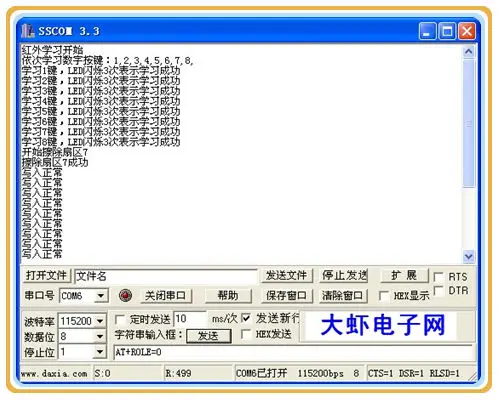
Task: Click the 保存窗口 button
Action: pos(286,296)
